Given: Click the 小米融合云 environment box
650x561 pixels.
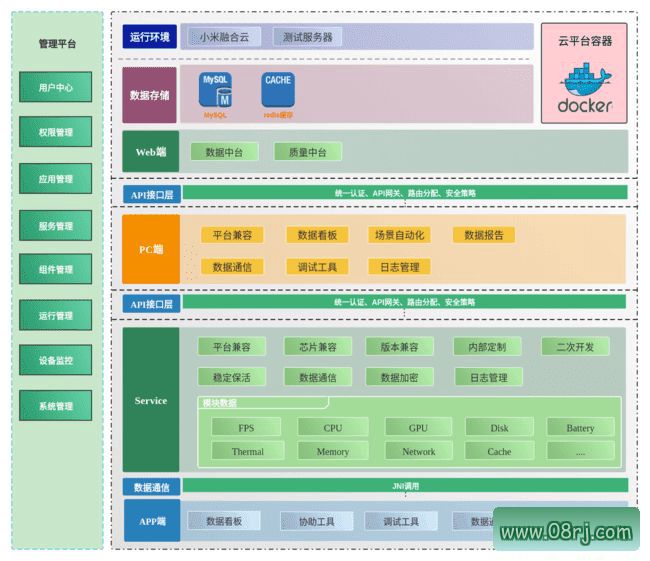Looking at the screenshot, I should 224,37.
